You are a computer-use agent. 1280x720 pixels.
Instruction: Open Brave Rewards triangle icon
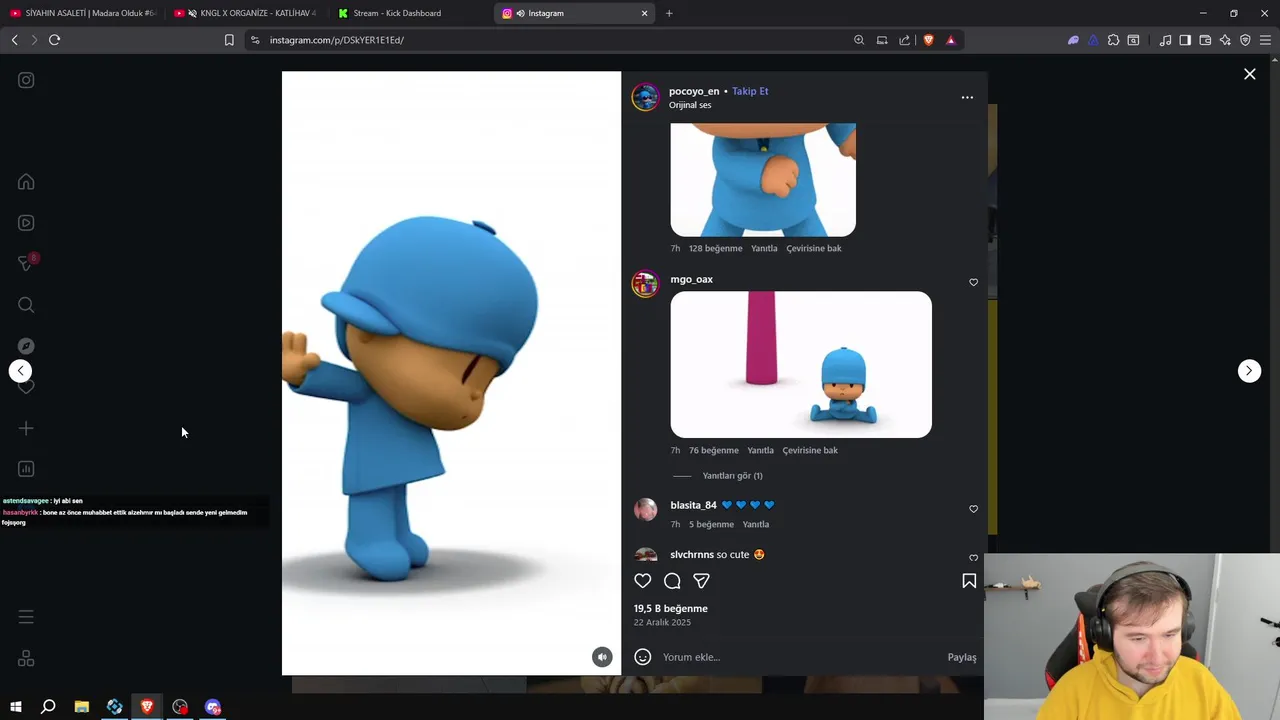tap(950, 40)
